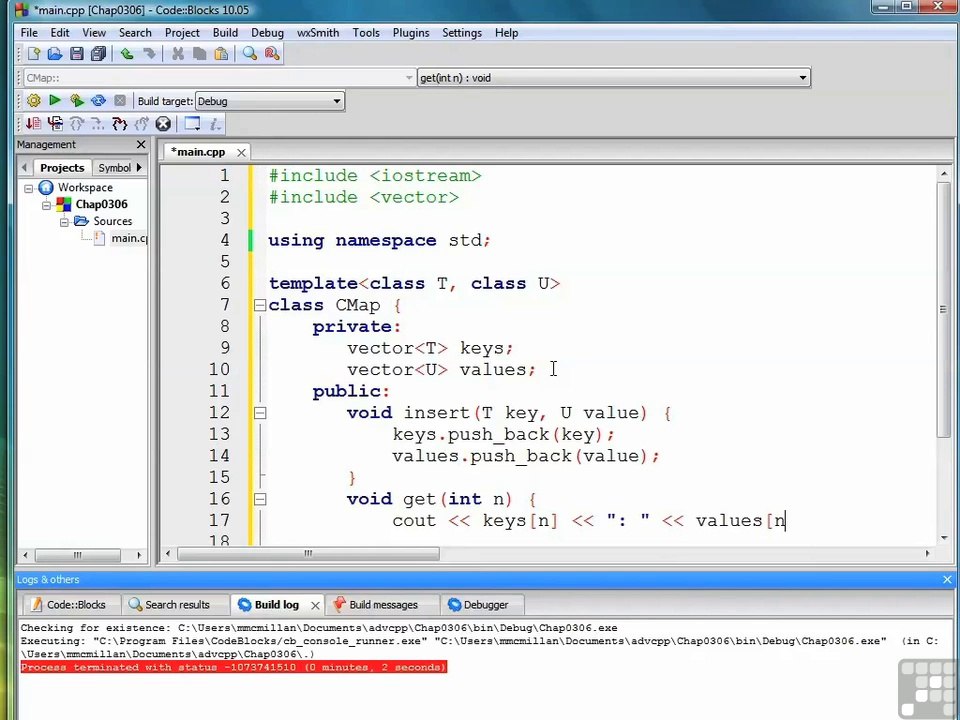This screenshot has width=960, height=720.
Task: Click the grayed Abort build icon
Action: click(120, 100)
